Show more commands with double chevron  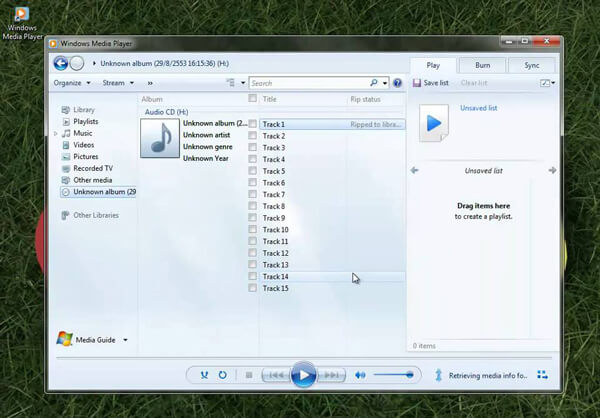click(x=150, y=83)
